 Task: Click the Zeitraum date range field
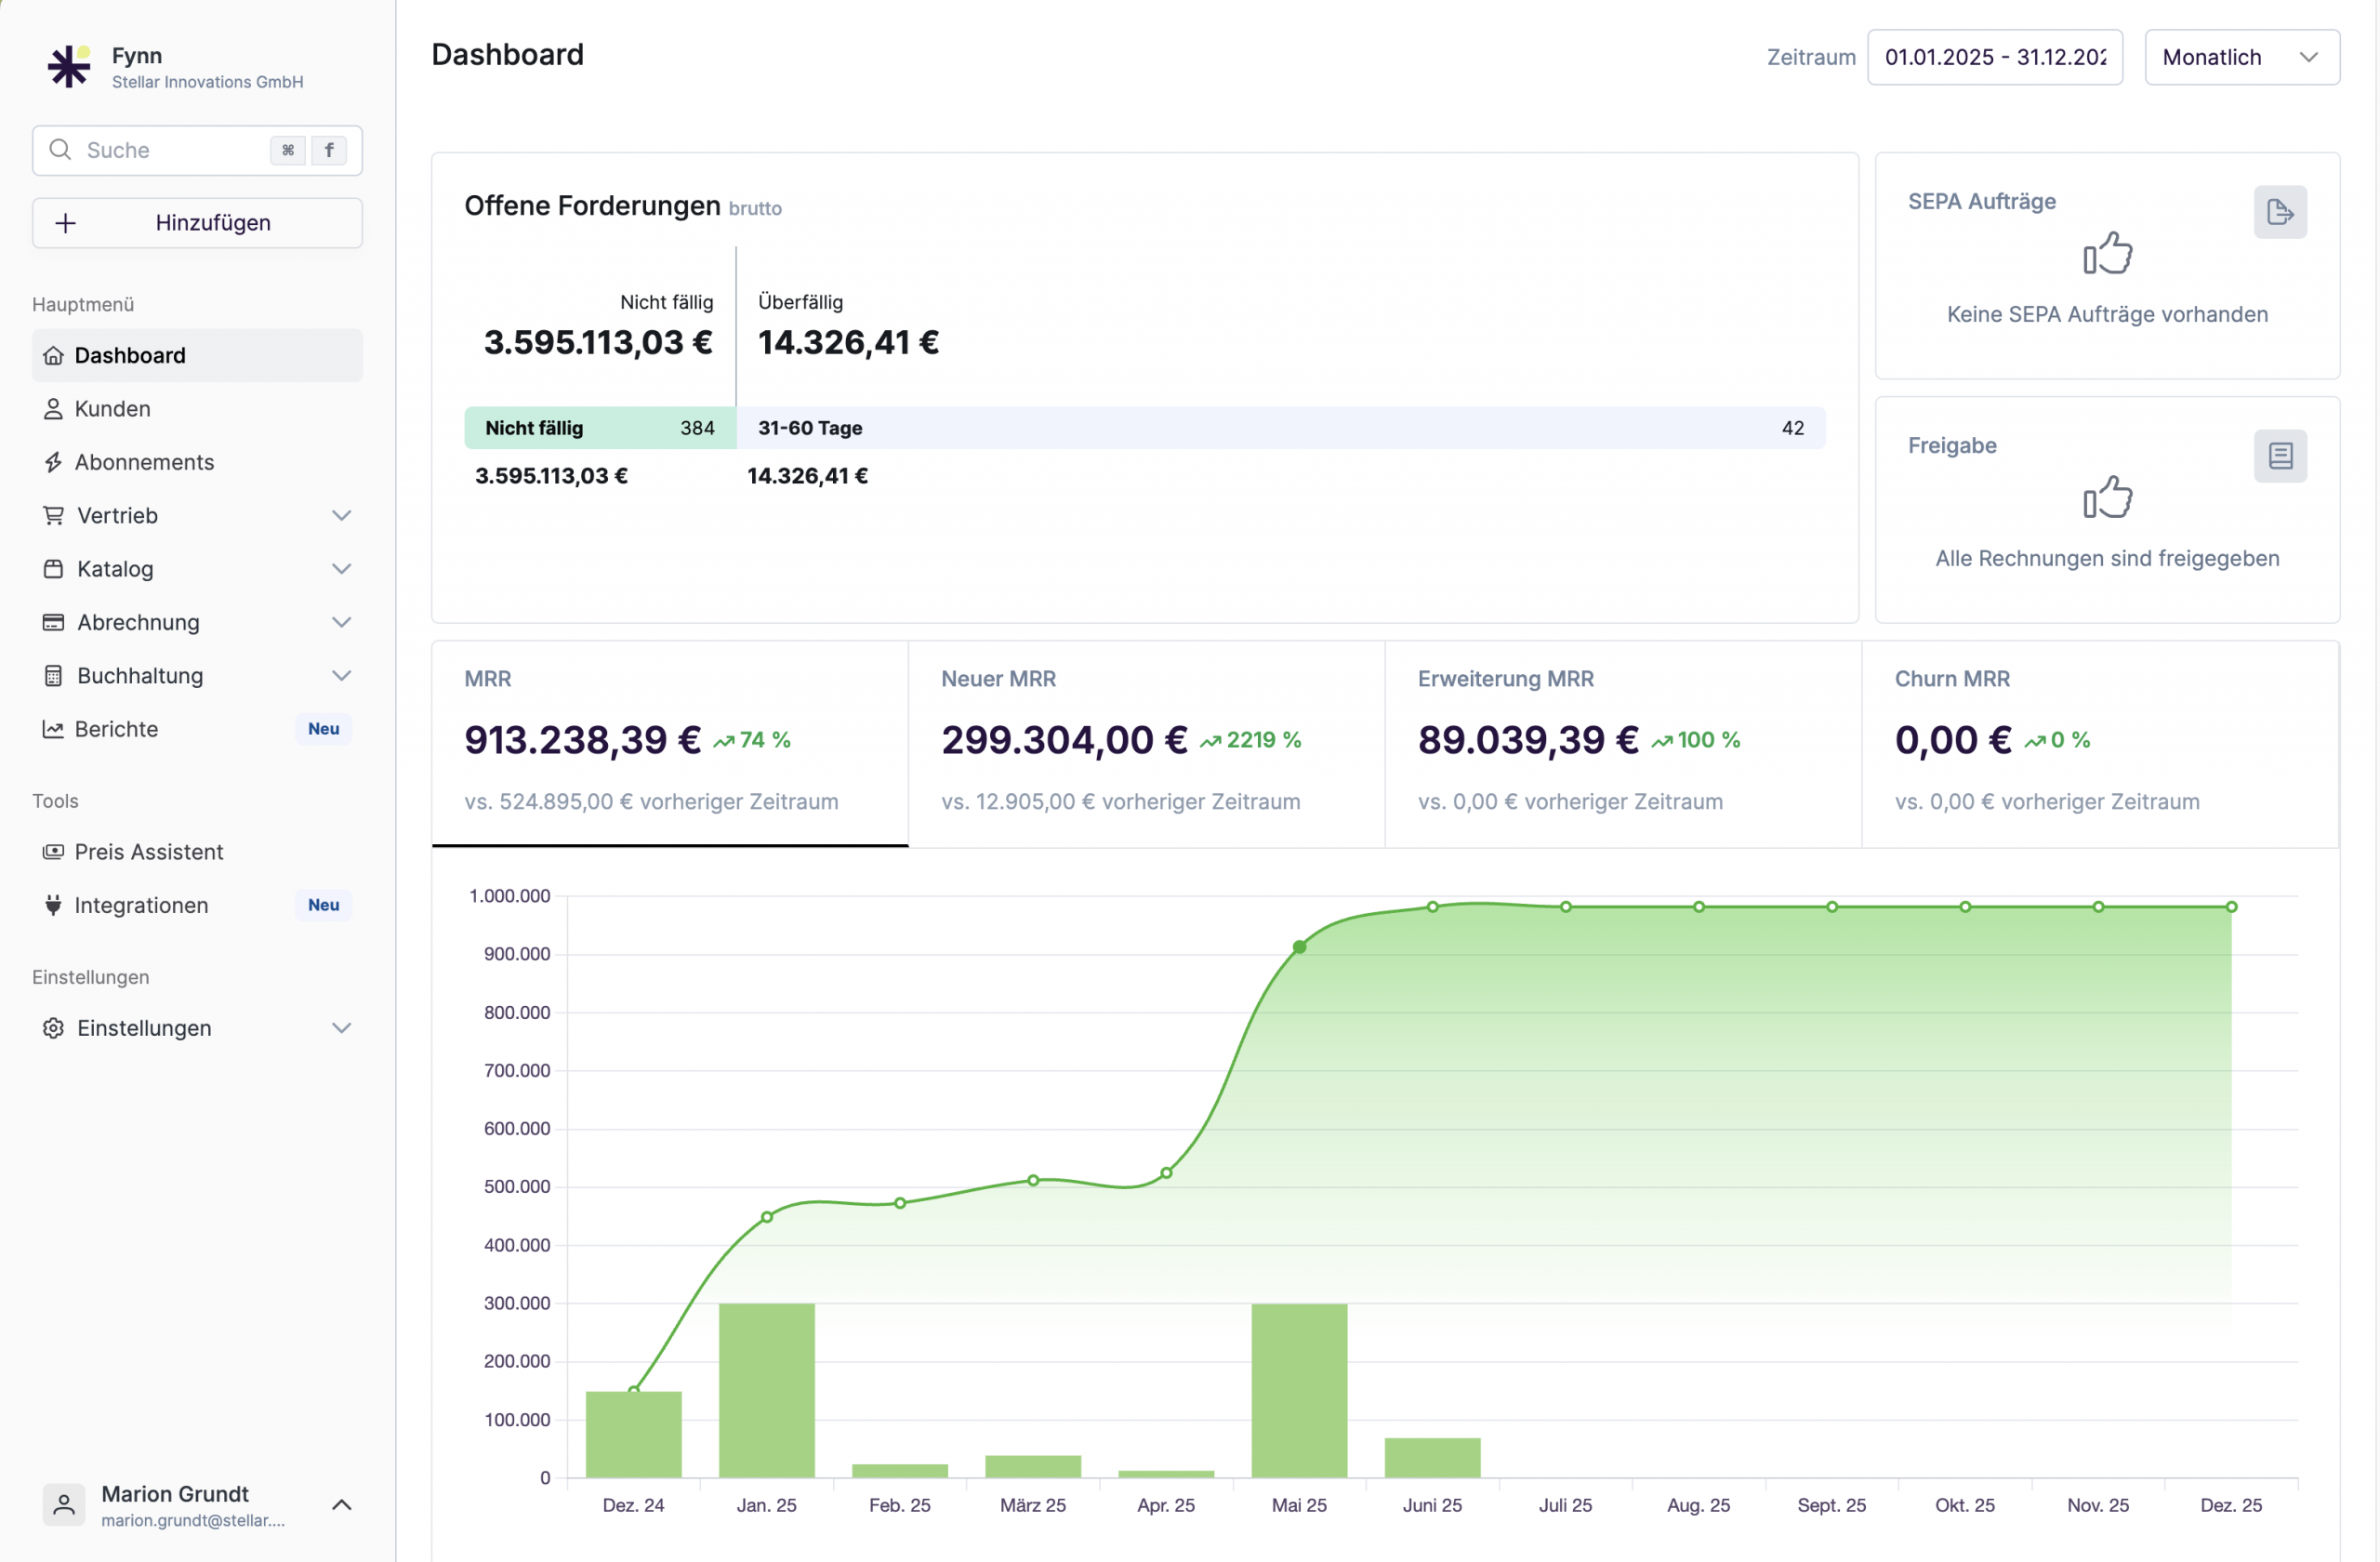pyautogui.click(x=1993, y=57)
